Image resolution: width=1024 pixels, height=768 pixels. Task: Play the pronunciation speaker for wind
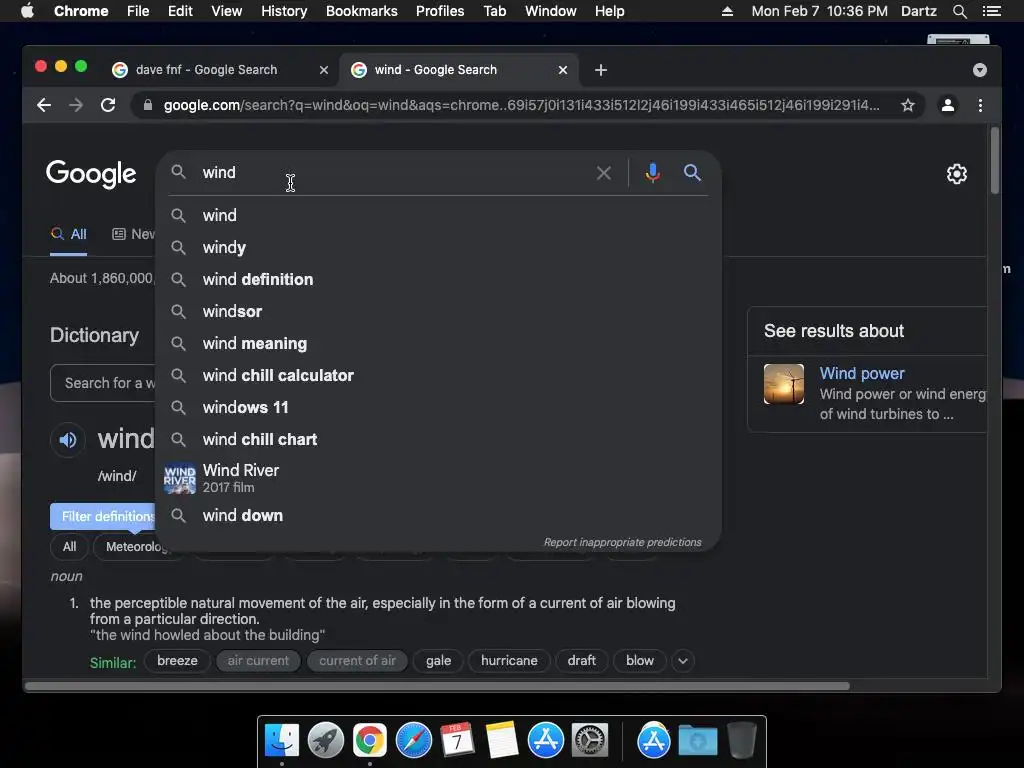[68, 440]
